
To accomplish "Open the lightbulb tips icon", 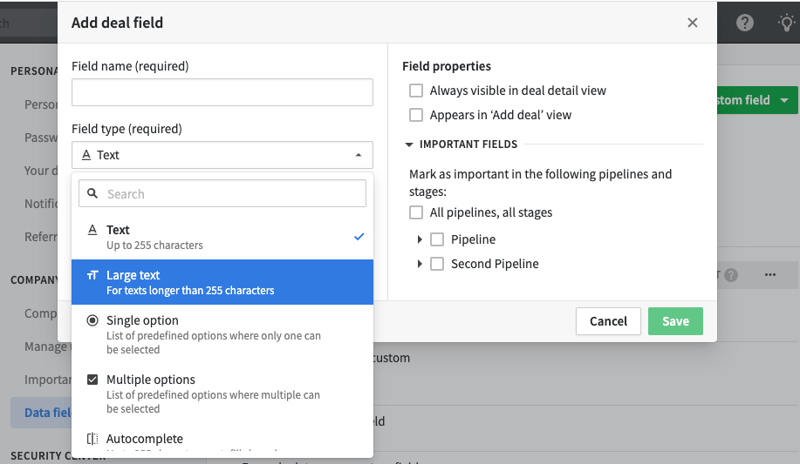I will coord(787,22).
